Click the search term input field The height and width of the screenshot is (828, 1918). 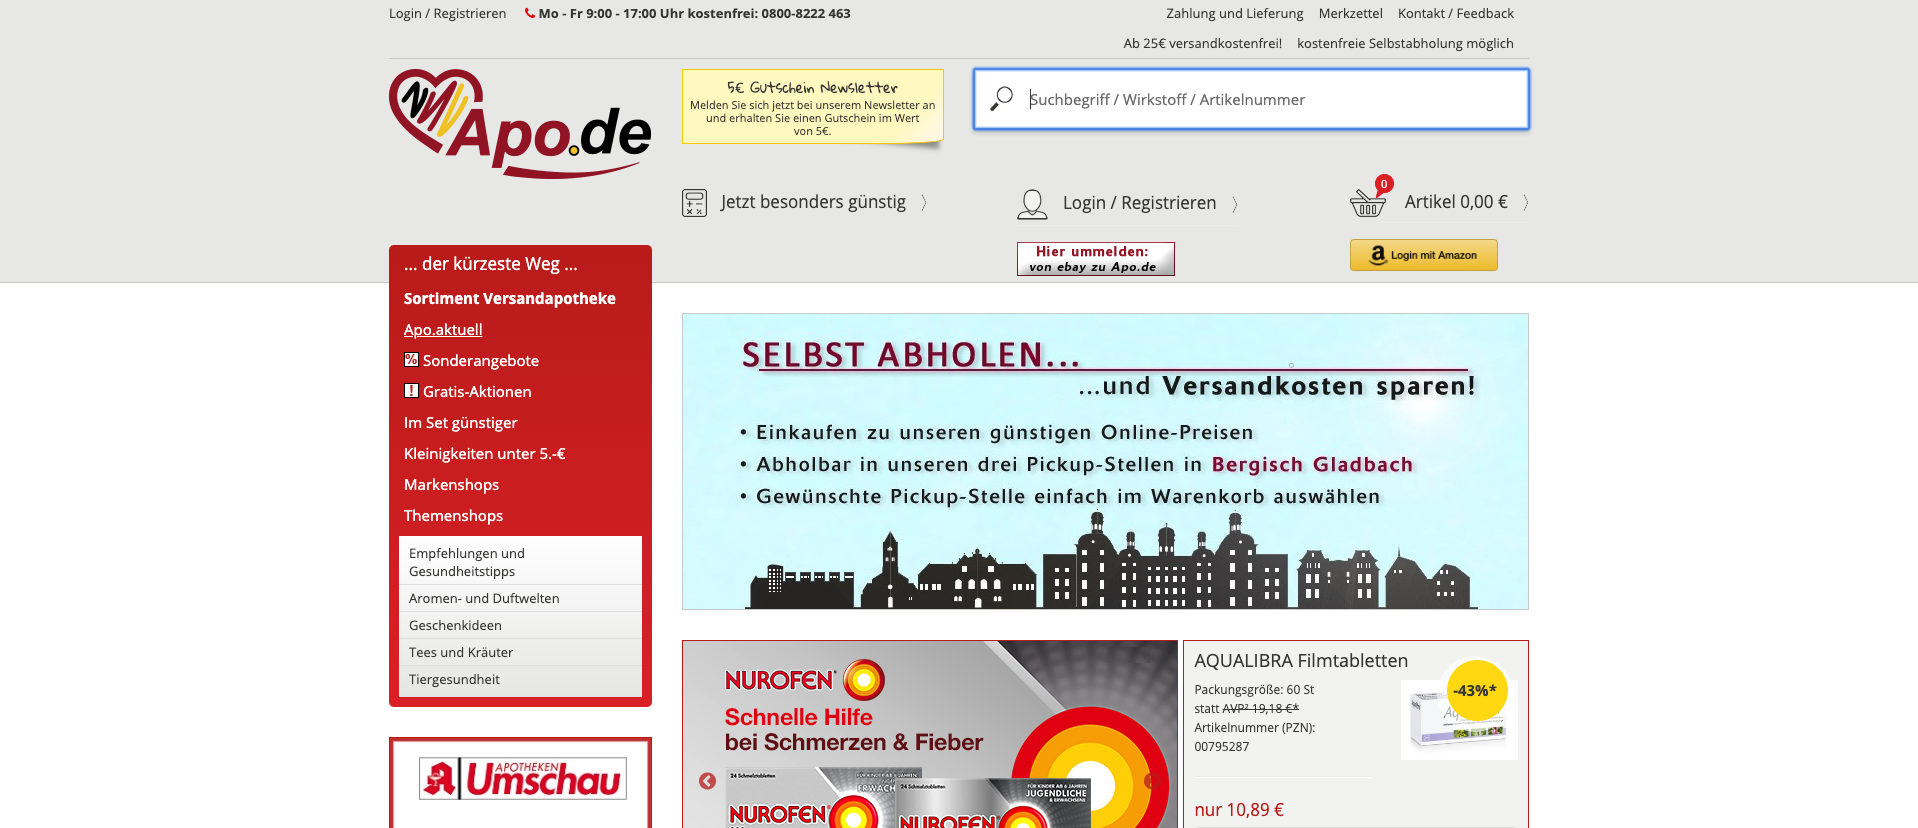tap(1270, 100)
